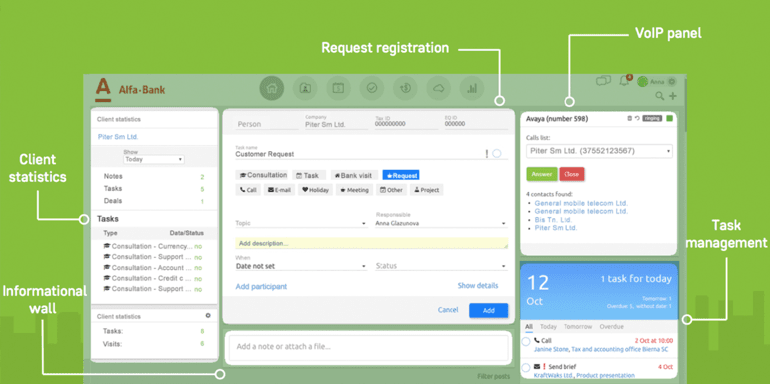Open the checkmark tasks icon in navigation
This screenshot has width=770, height=384.
click(x=372, y=88)
